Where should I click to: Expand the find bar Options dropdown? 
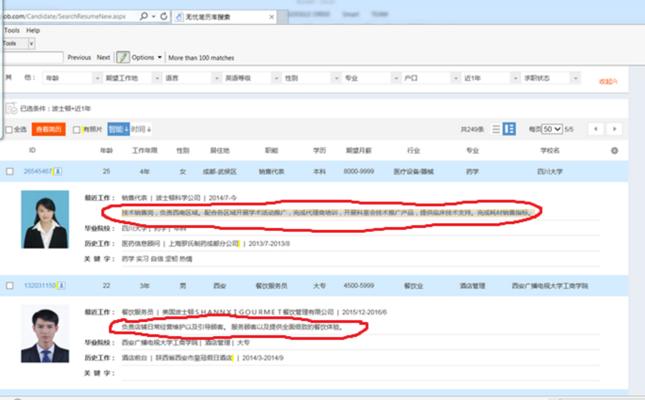coord(147,57)
